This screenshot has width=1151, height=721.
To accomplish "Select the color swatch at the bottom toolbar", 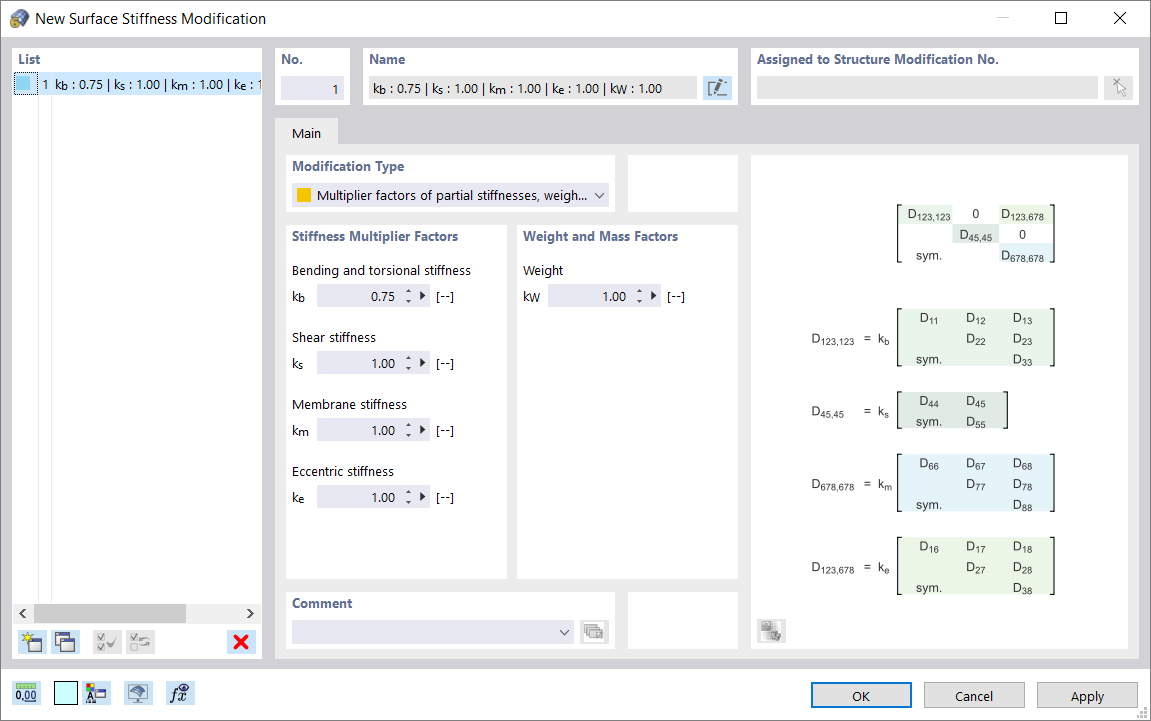I will click(x=65, y=692).
